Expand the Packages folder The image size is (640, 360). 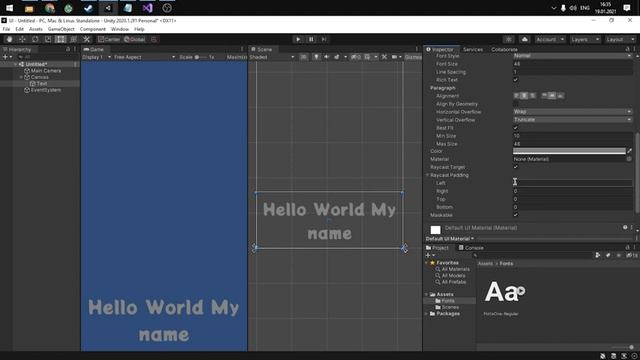[x=427, y=313]
